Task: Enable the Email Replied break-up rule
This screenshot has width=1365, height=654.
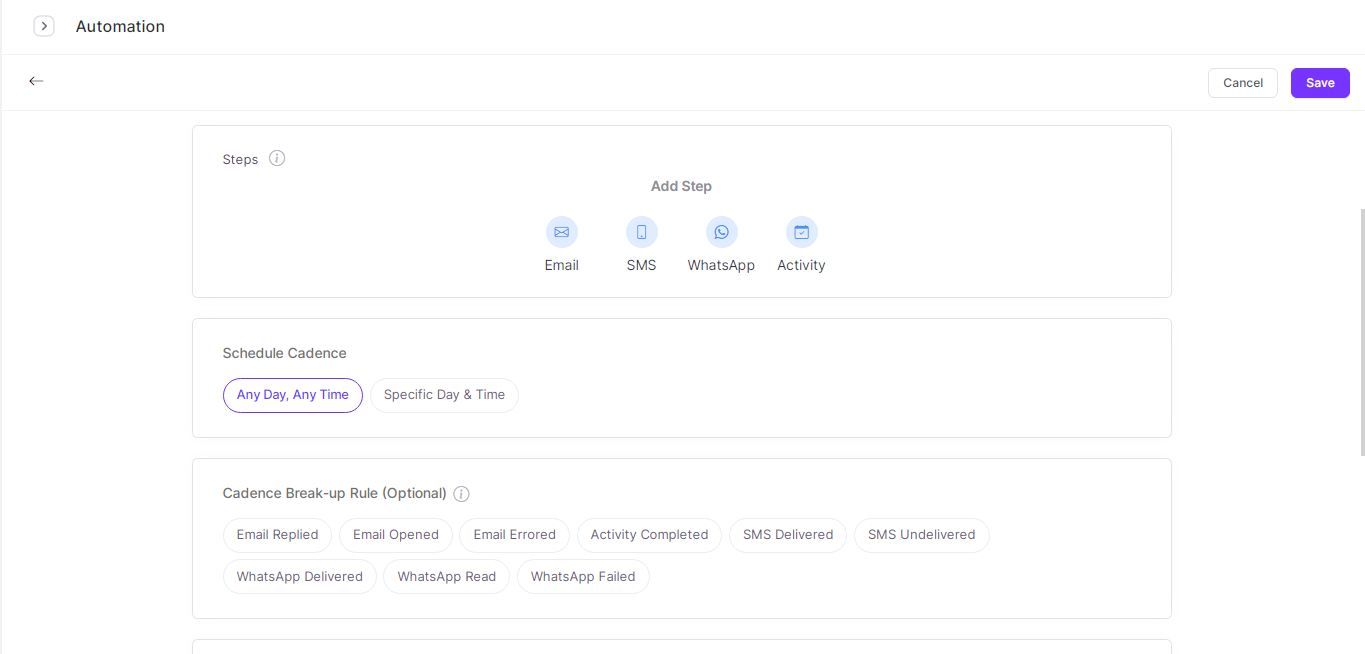Action: (x=277, y=534)
